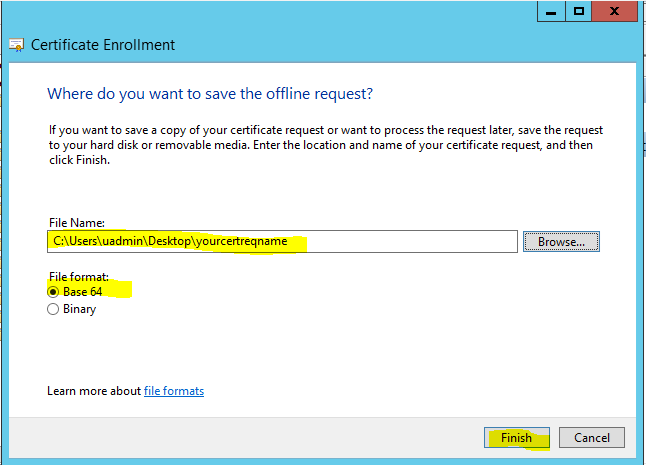Click the Learn more about text
This screenshot has height=465, width=646.
click(94, 391)
